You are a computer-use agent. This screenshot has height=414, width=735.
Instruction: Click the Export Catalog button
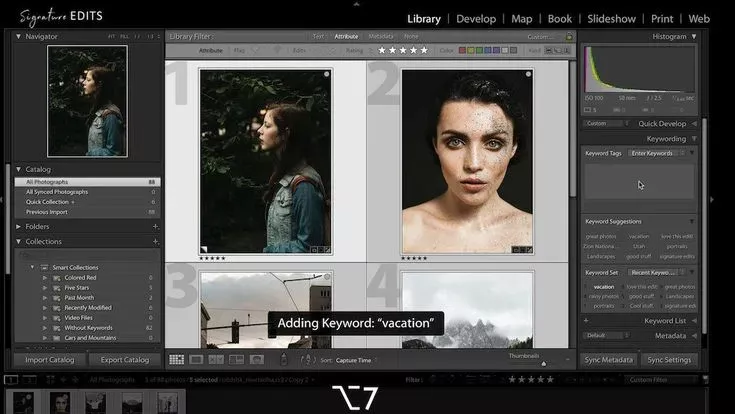pyautogui.click(x=125, y=360)
